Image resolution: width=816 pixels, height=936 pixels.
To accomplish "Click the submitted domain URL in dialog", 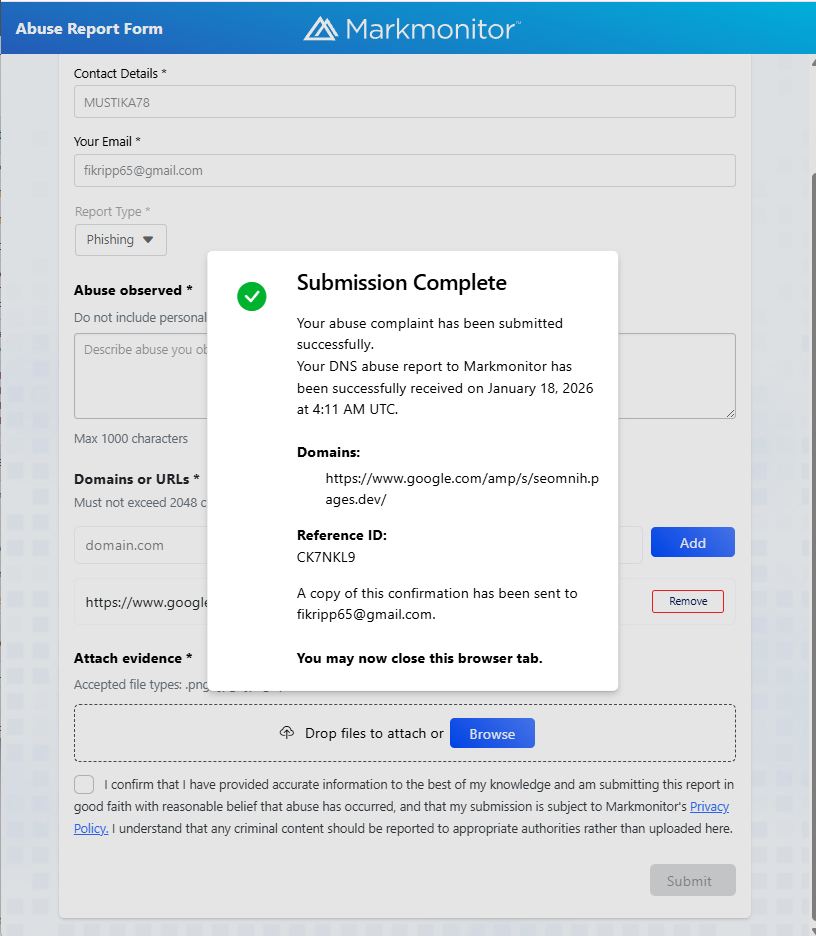I will click(448, 488).
